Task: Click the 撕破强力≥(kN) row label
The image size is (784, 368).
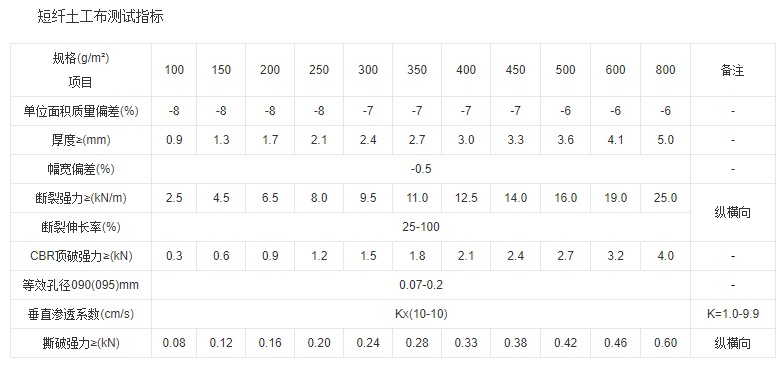Action: (81, 343)
